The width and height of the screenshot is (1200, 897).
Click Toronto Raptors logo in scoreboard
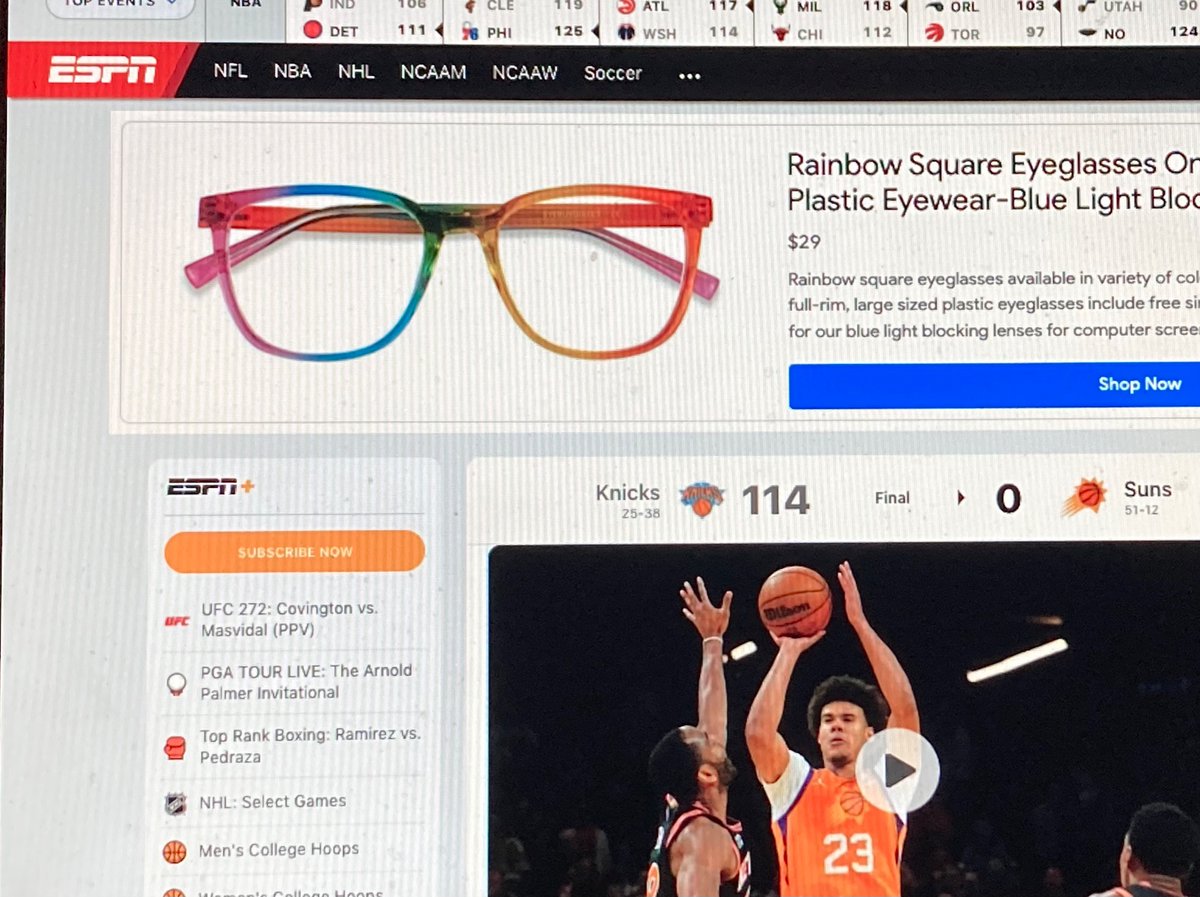pos(934,33)
